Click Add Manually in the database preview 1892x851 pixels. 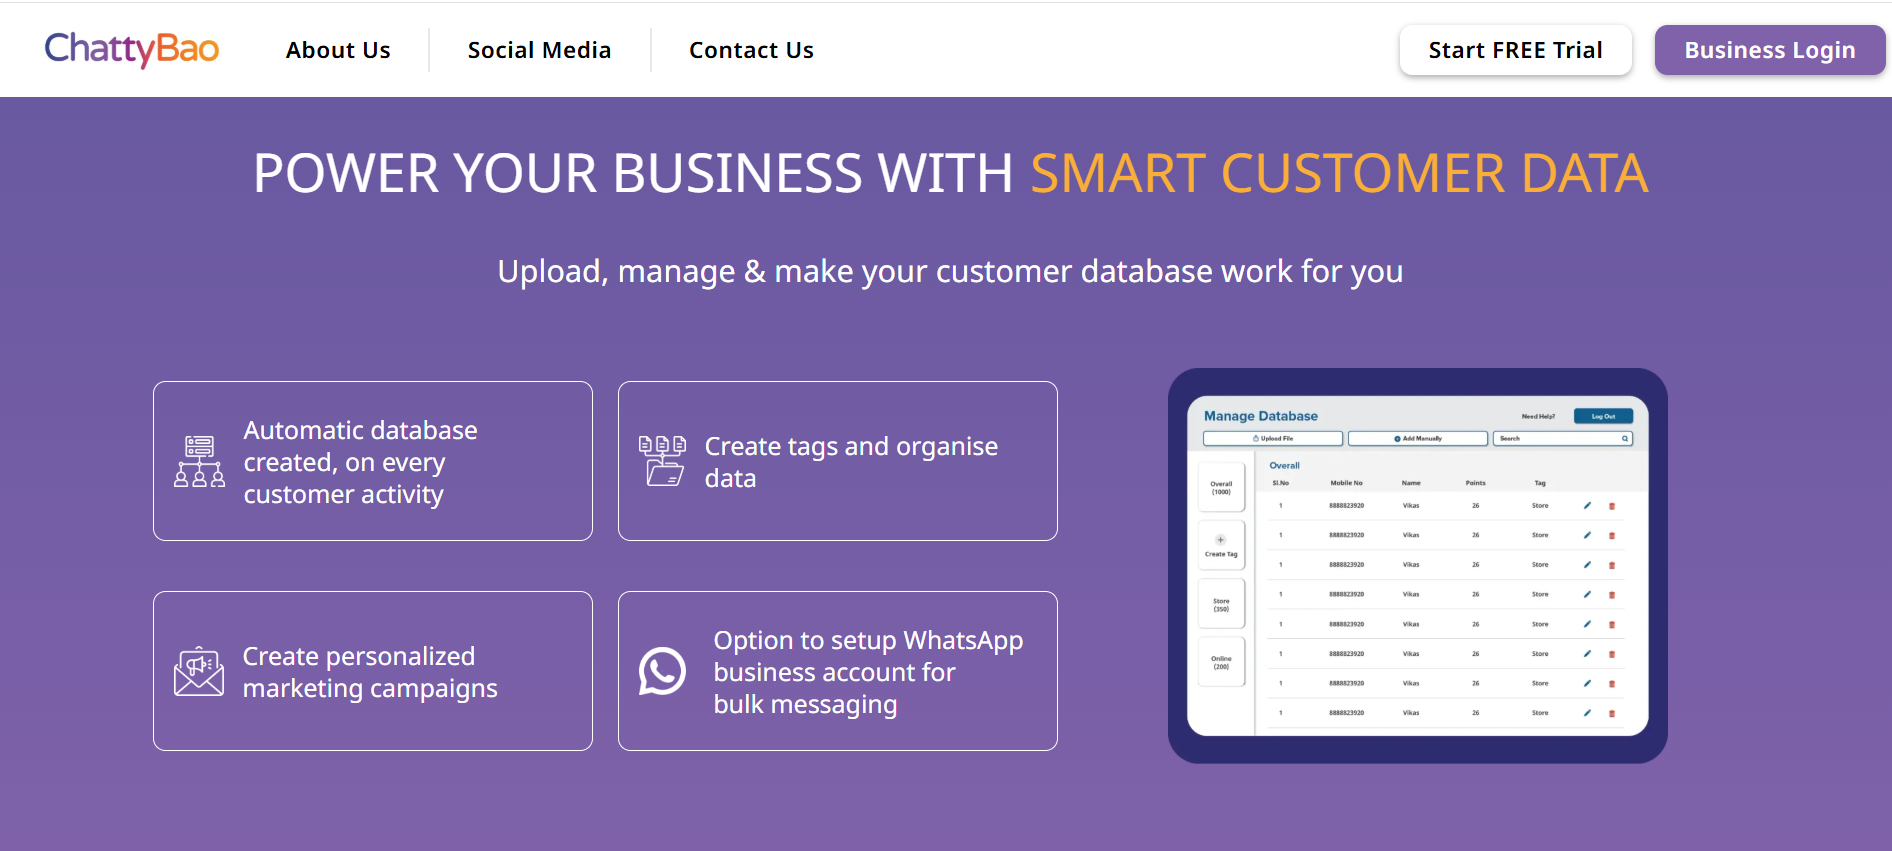(1418, 438)
